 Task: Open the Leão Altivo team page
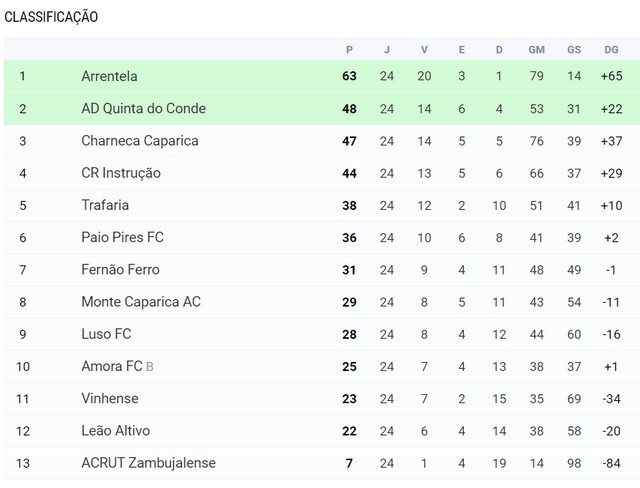(x=116, y=431)
